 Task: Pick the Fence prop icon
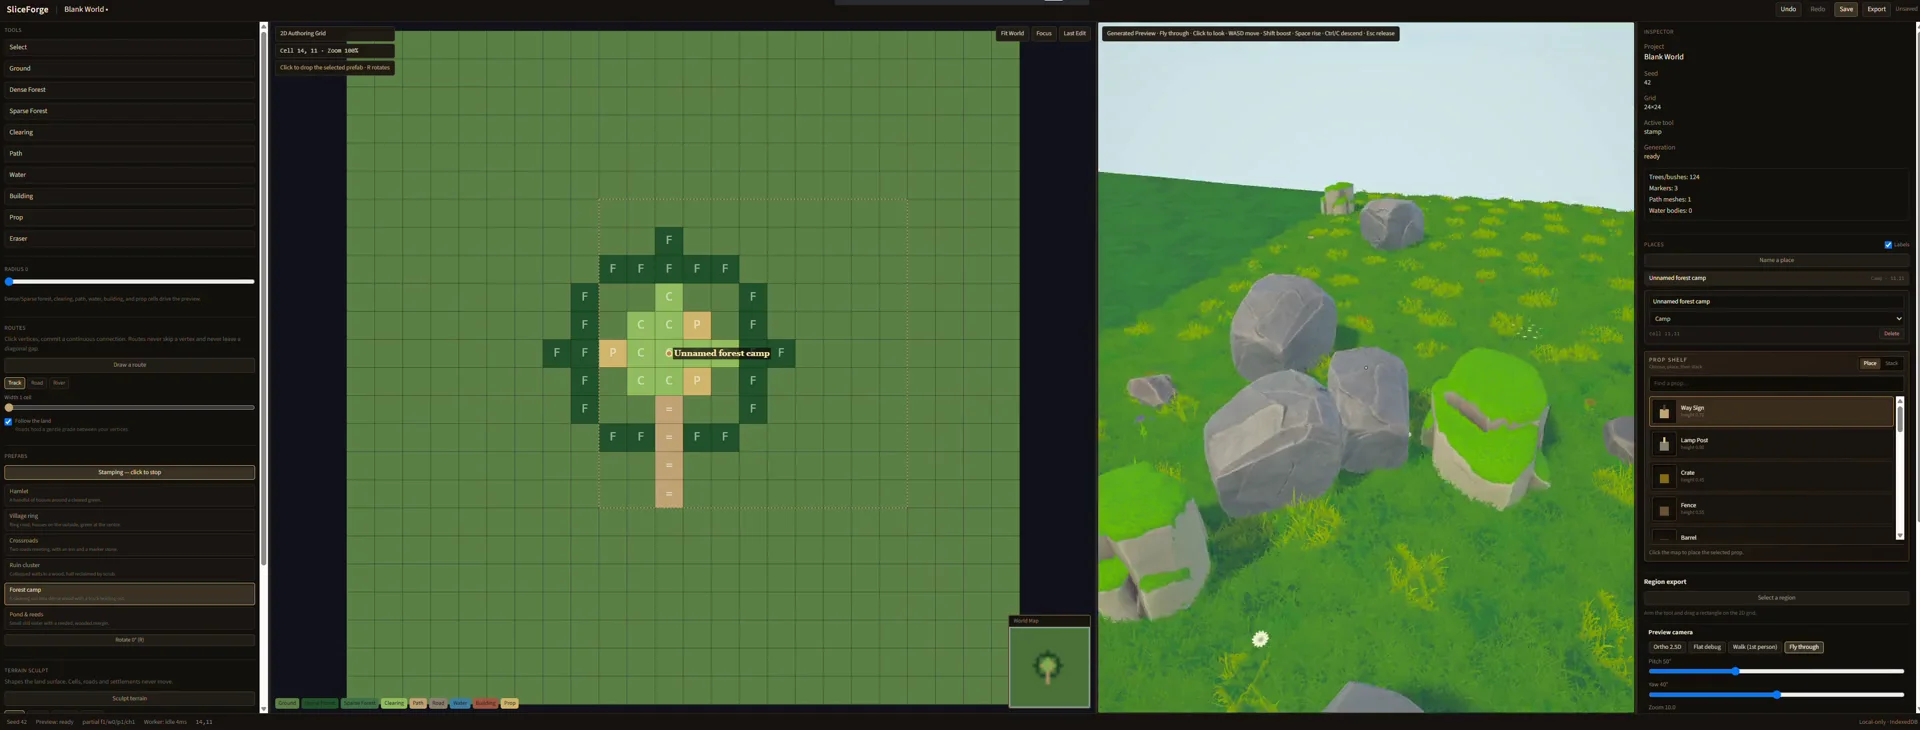(1664, 510)
